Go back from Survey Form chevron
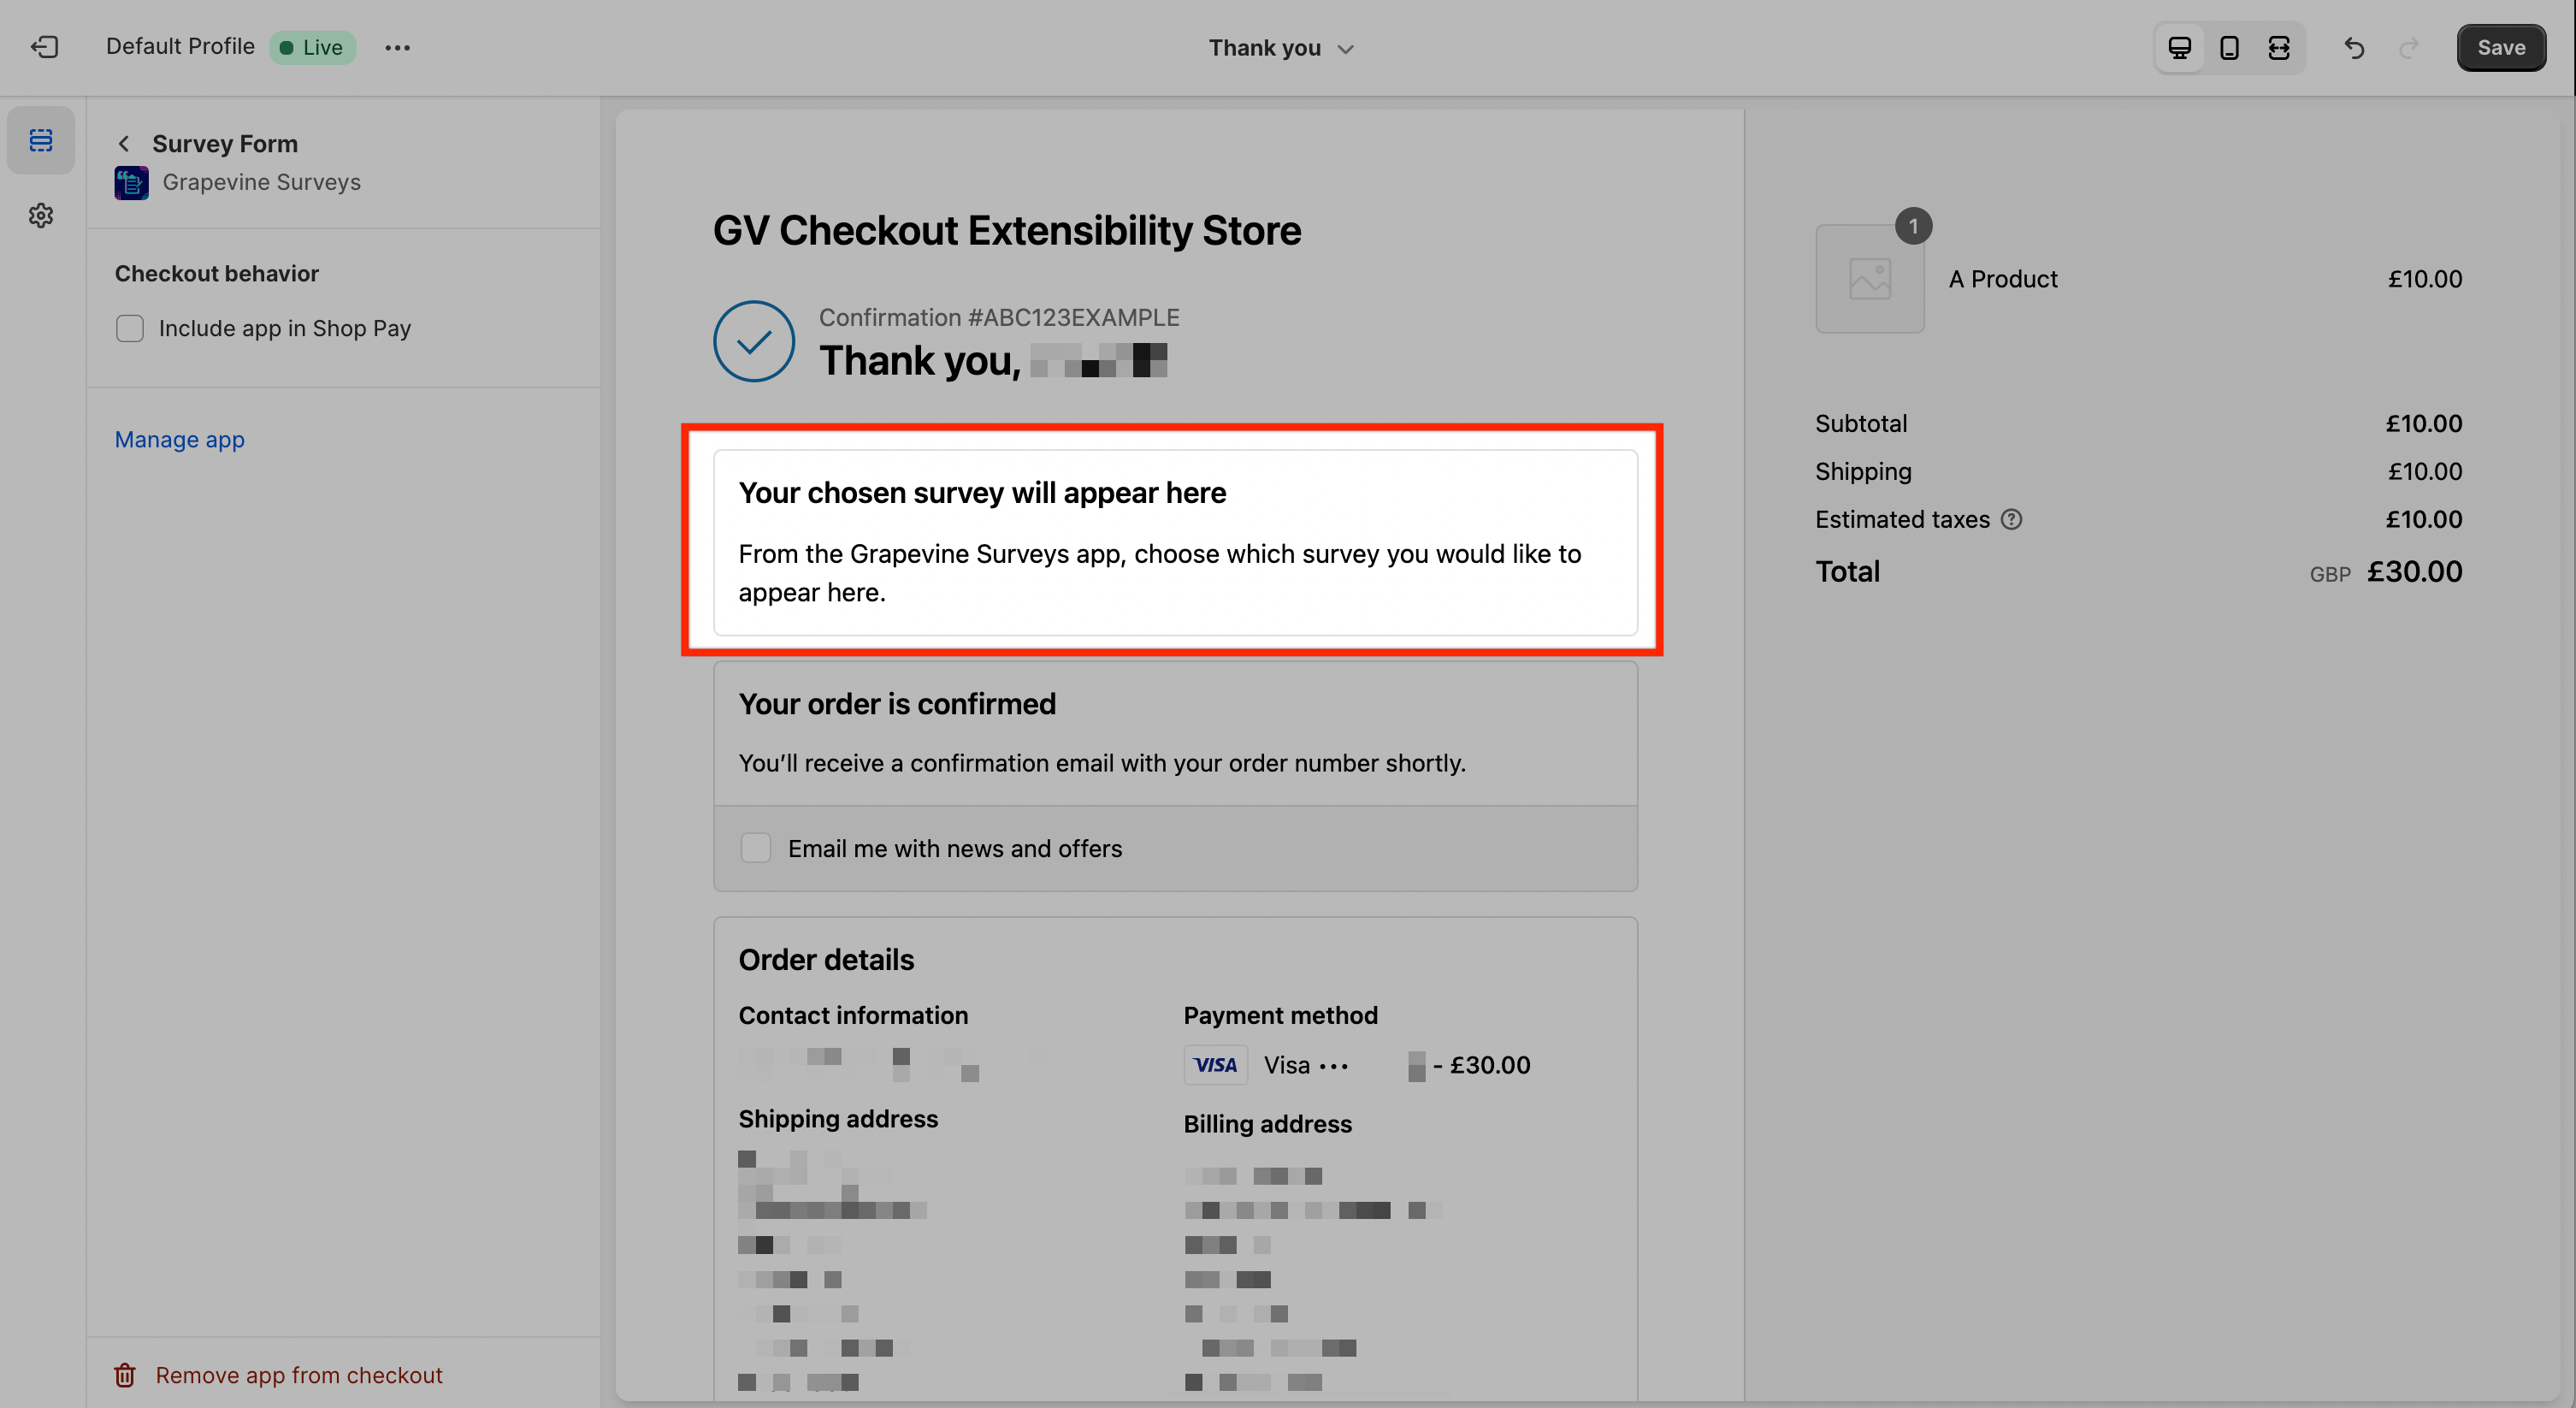Viewport: 2576px width, 1408px height. tap(124, 144)
